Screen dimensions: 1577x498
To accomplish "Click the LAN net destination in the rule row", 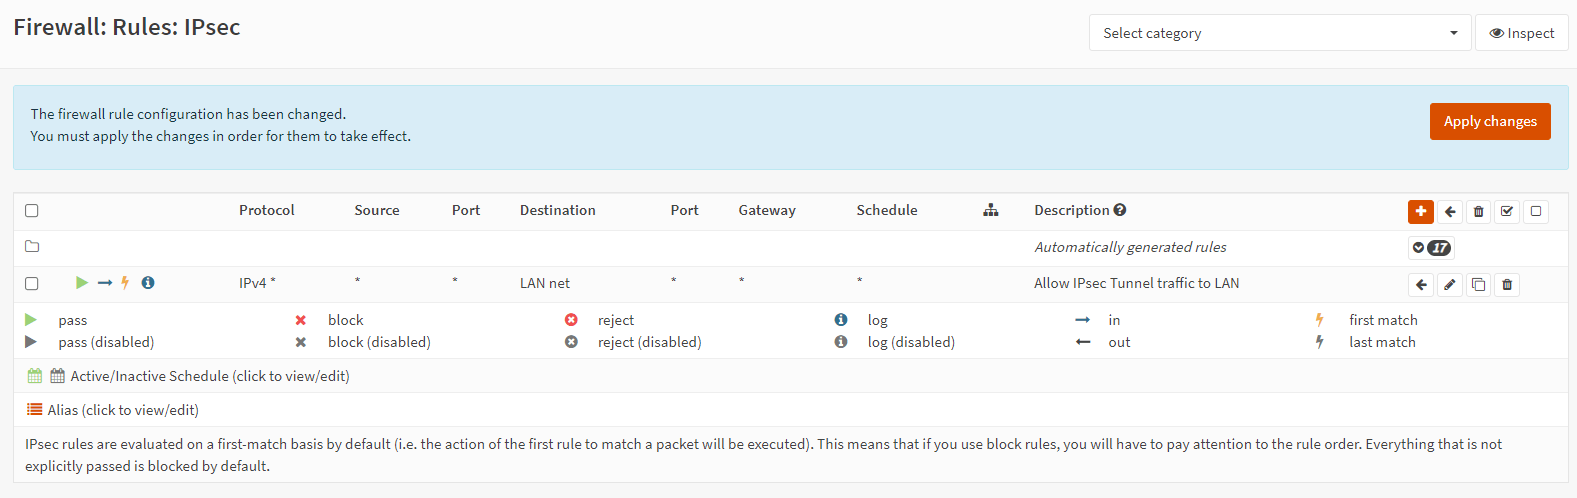I will coord(545,284).
